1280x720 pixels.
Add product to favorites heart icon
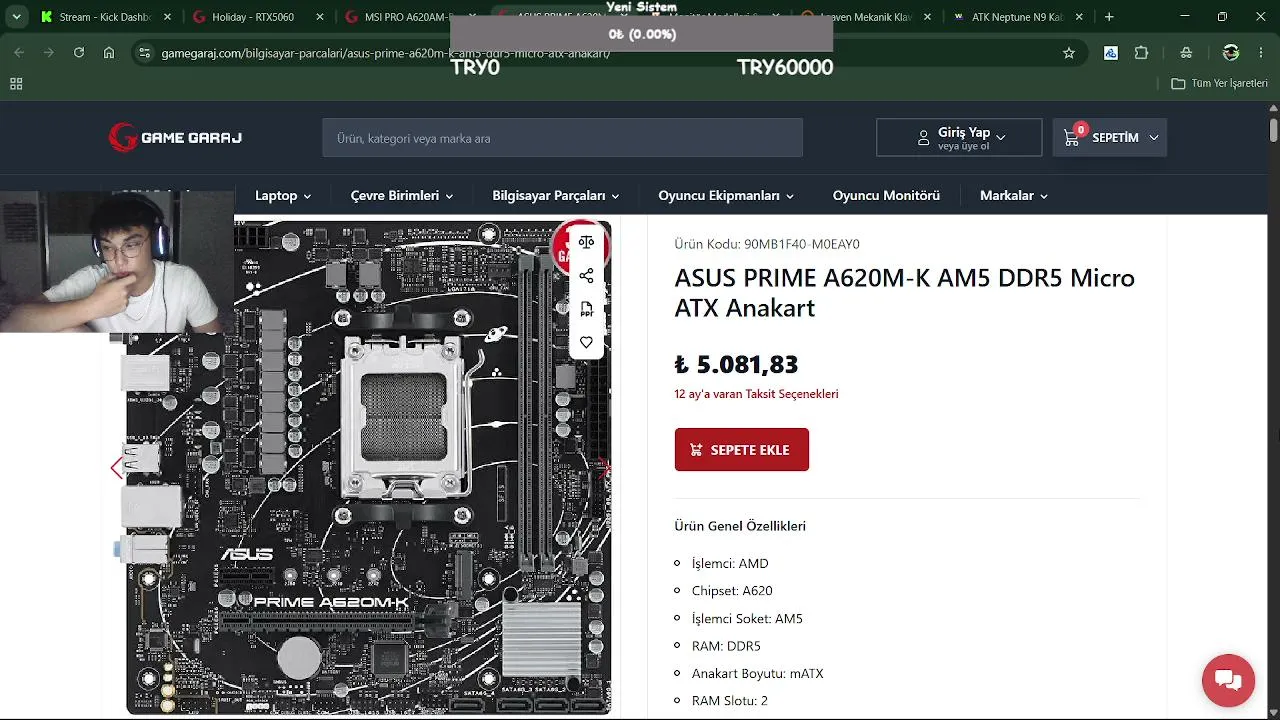586,342
